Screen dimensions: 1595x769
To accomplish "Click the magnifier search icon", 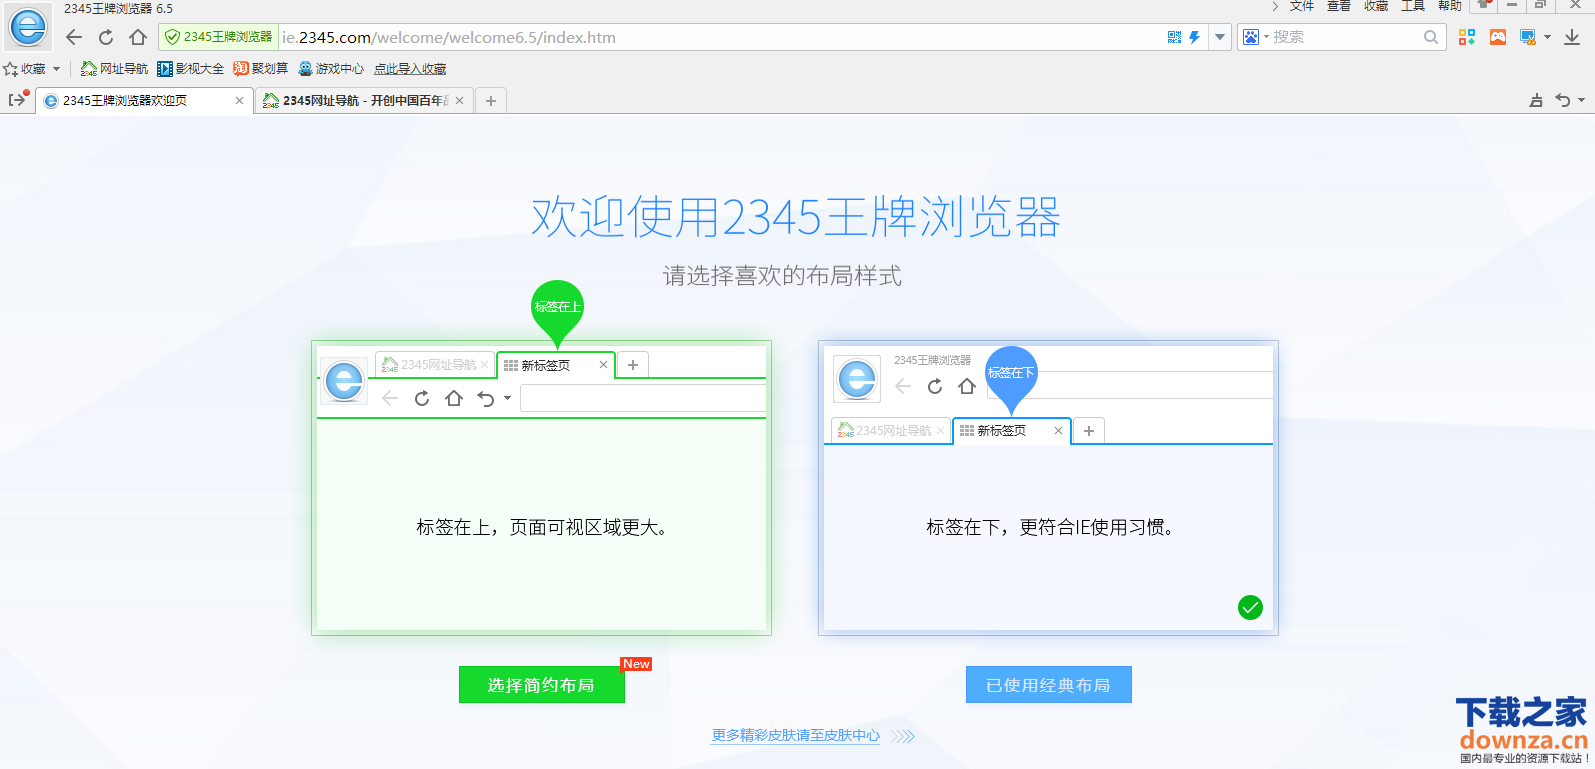I will 1431,37.
